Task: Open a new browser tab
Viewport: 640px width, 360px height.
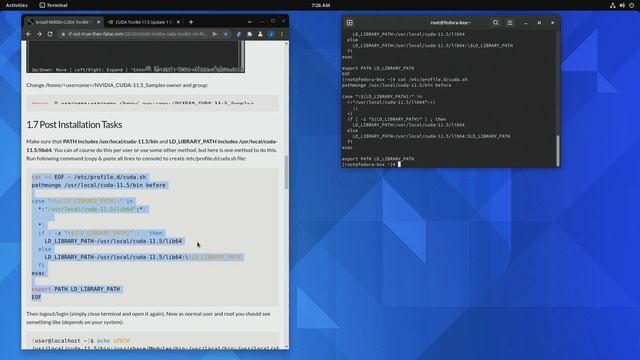Action: pyautogui.click(x=191, y=22)
